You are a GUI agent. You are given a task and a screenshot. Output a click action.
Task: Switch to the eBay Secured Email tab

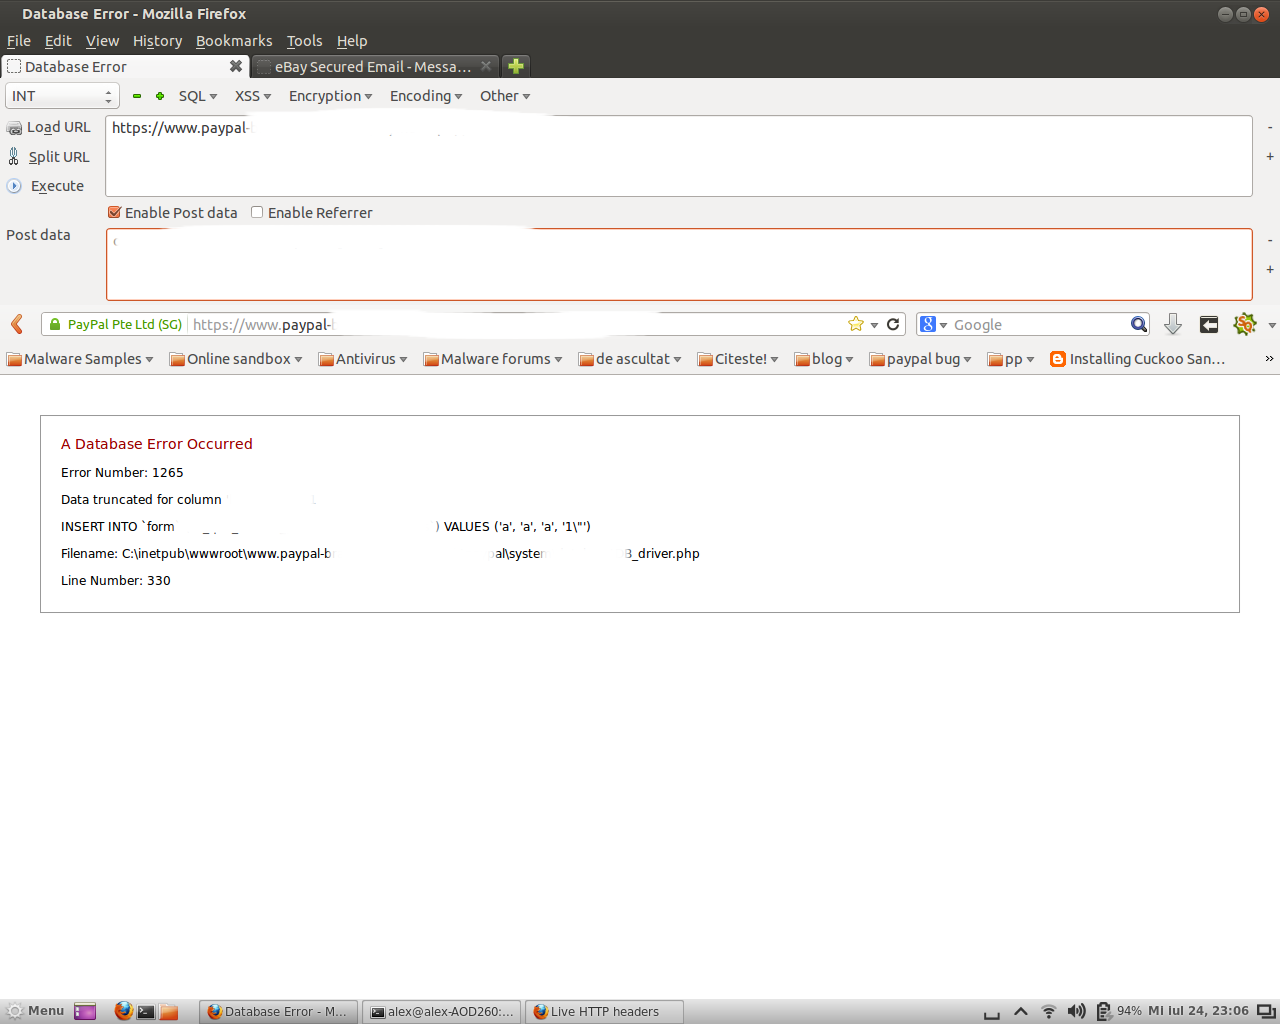point(374,67)
